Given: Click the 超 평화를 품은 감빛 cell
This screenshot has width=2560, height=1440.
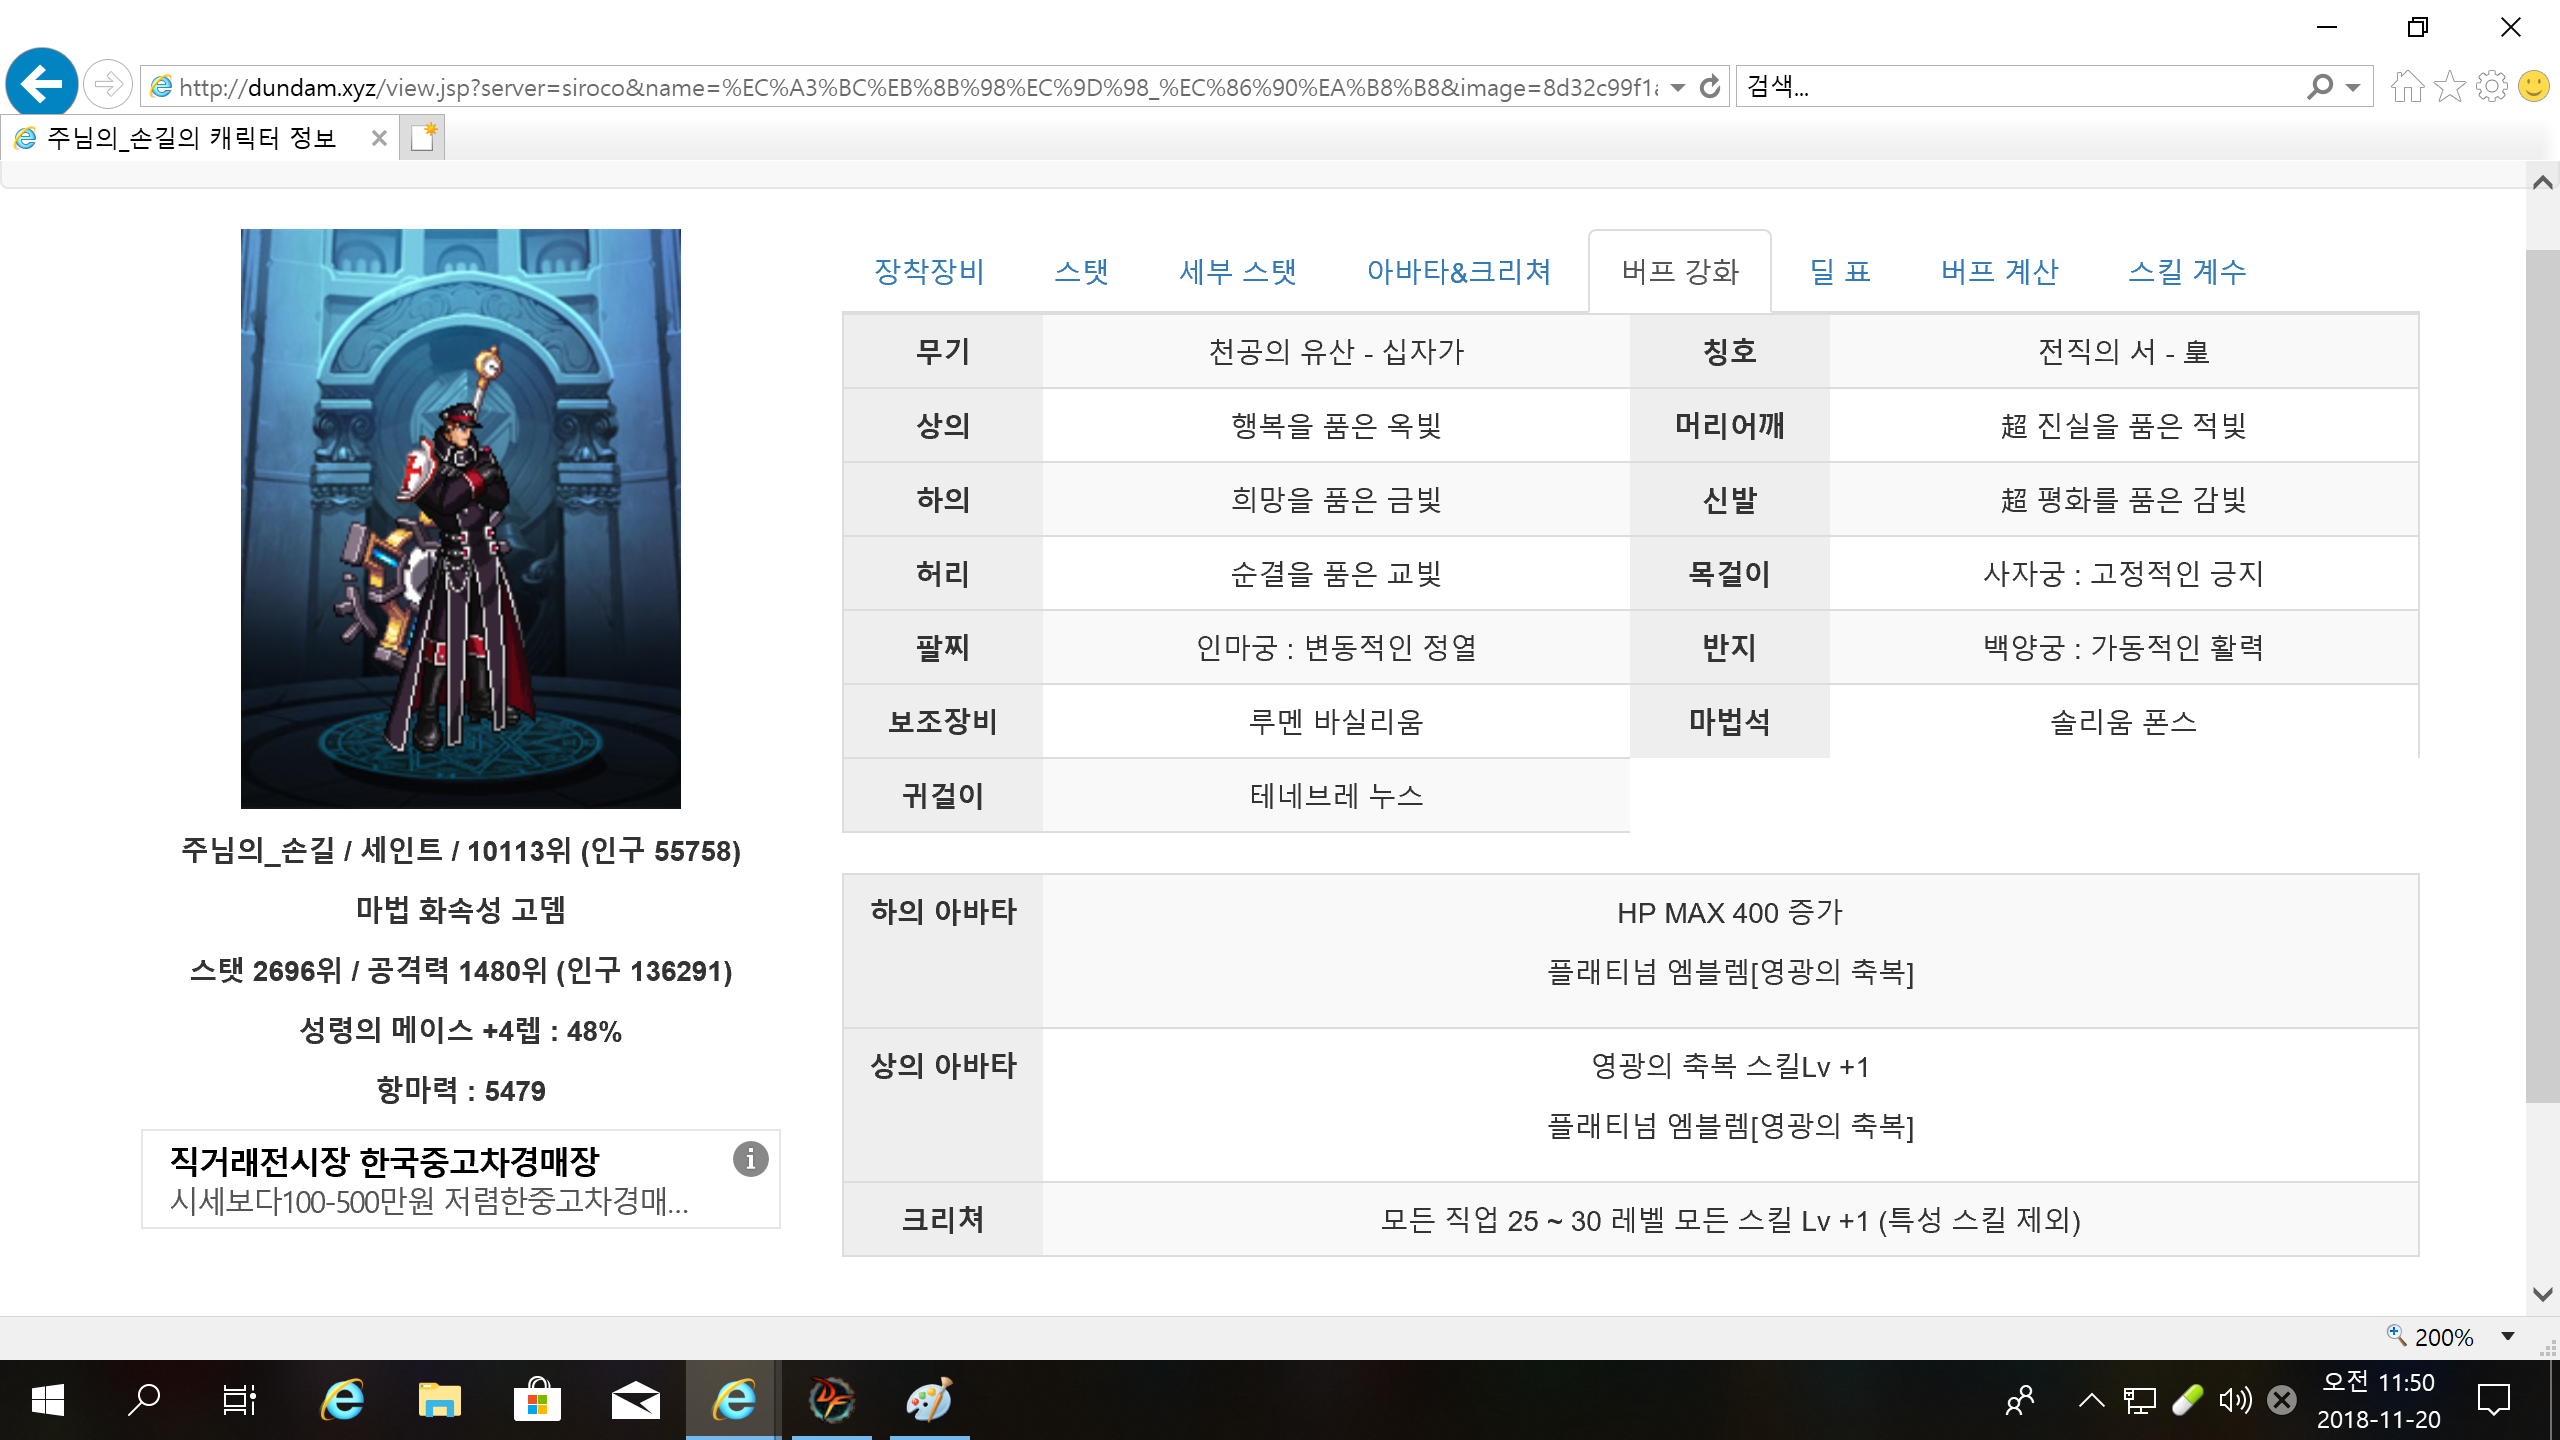Looking at the screenshot, I should pos(2124,500).
